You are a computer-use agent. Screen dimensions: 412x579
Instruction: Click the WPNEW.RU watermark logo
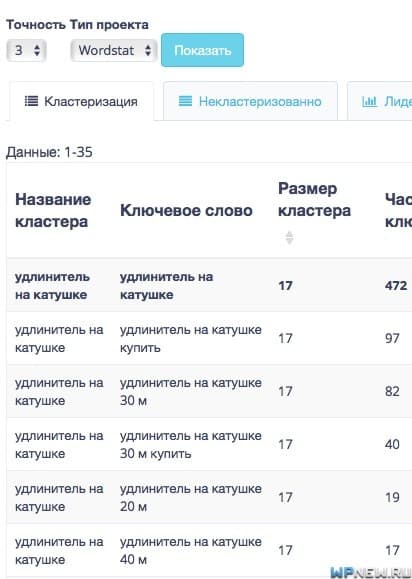371,572
